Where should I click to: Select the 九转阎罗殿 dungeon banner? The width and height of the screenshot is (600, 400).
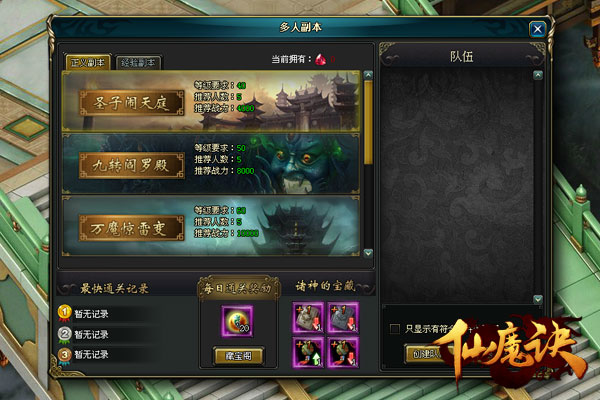[x=211, y=164]
